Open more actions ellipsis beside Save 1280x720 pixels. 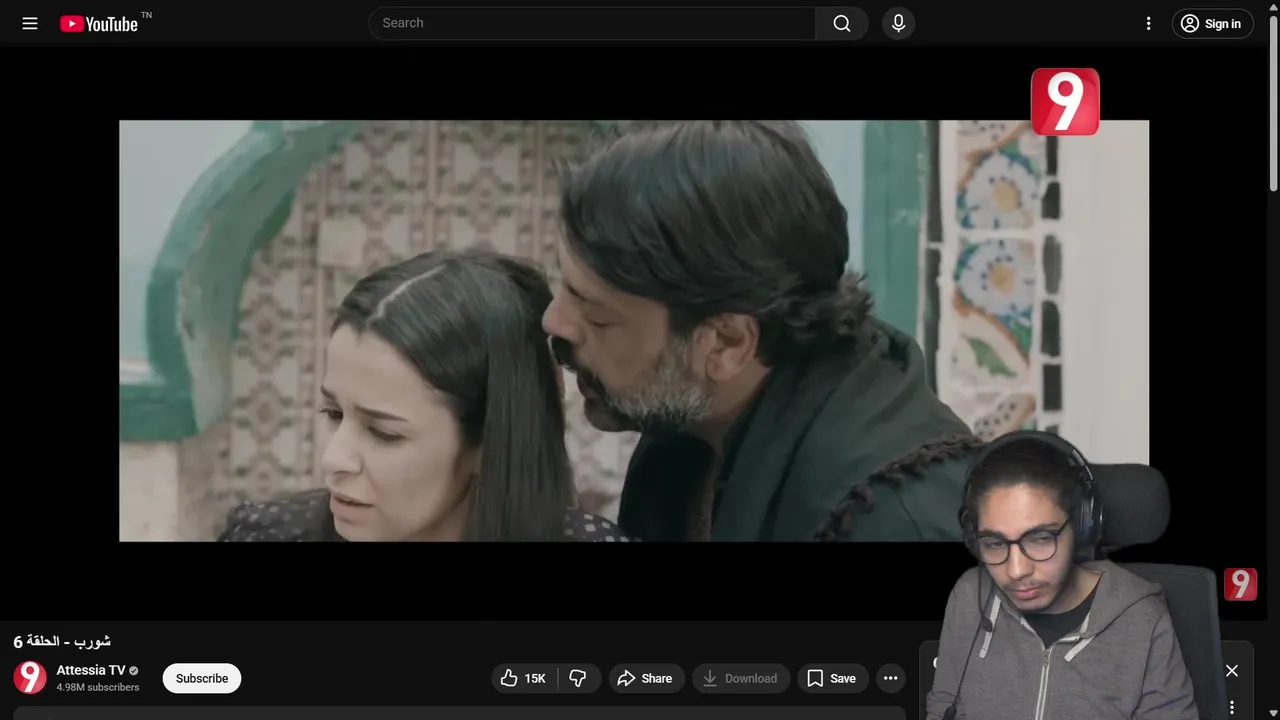890,678
